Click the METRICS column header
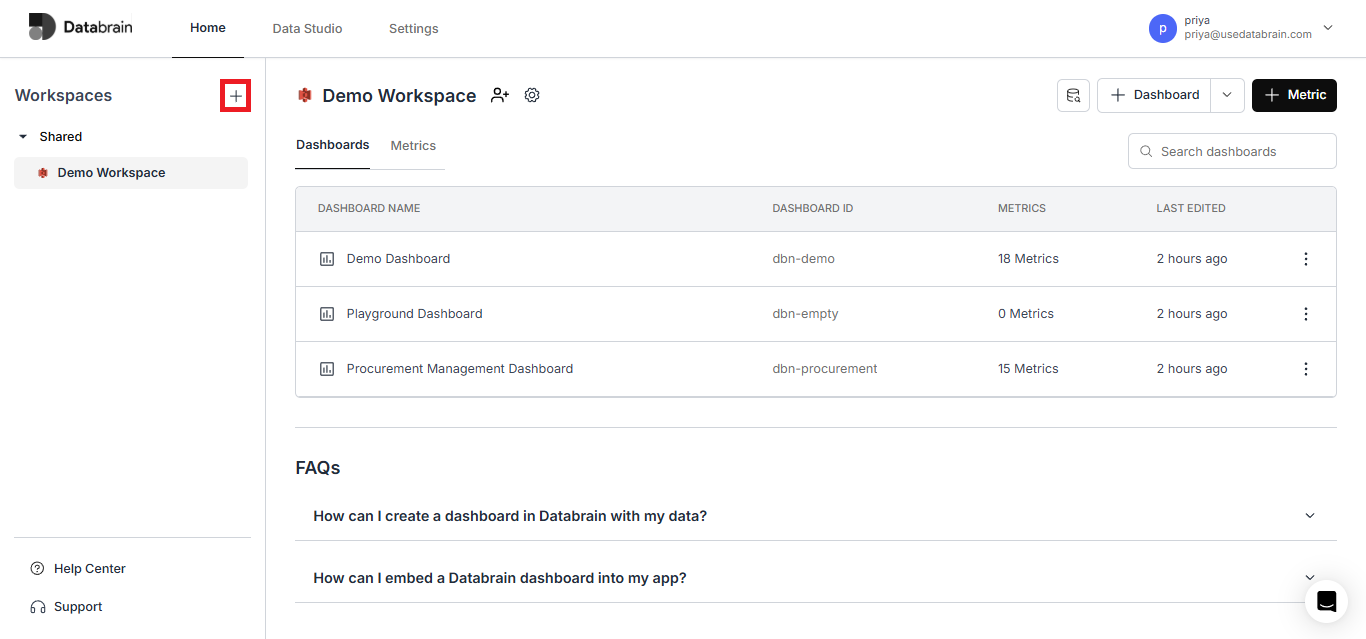1366x639 pixels. click(x=1022, y=209)
